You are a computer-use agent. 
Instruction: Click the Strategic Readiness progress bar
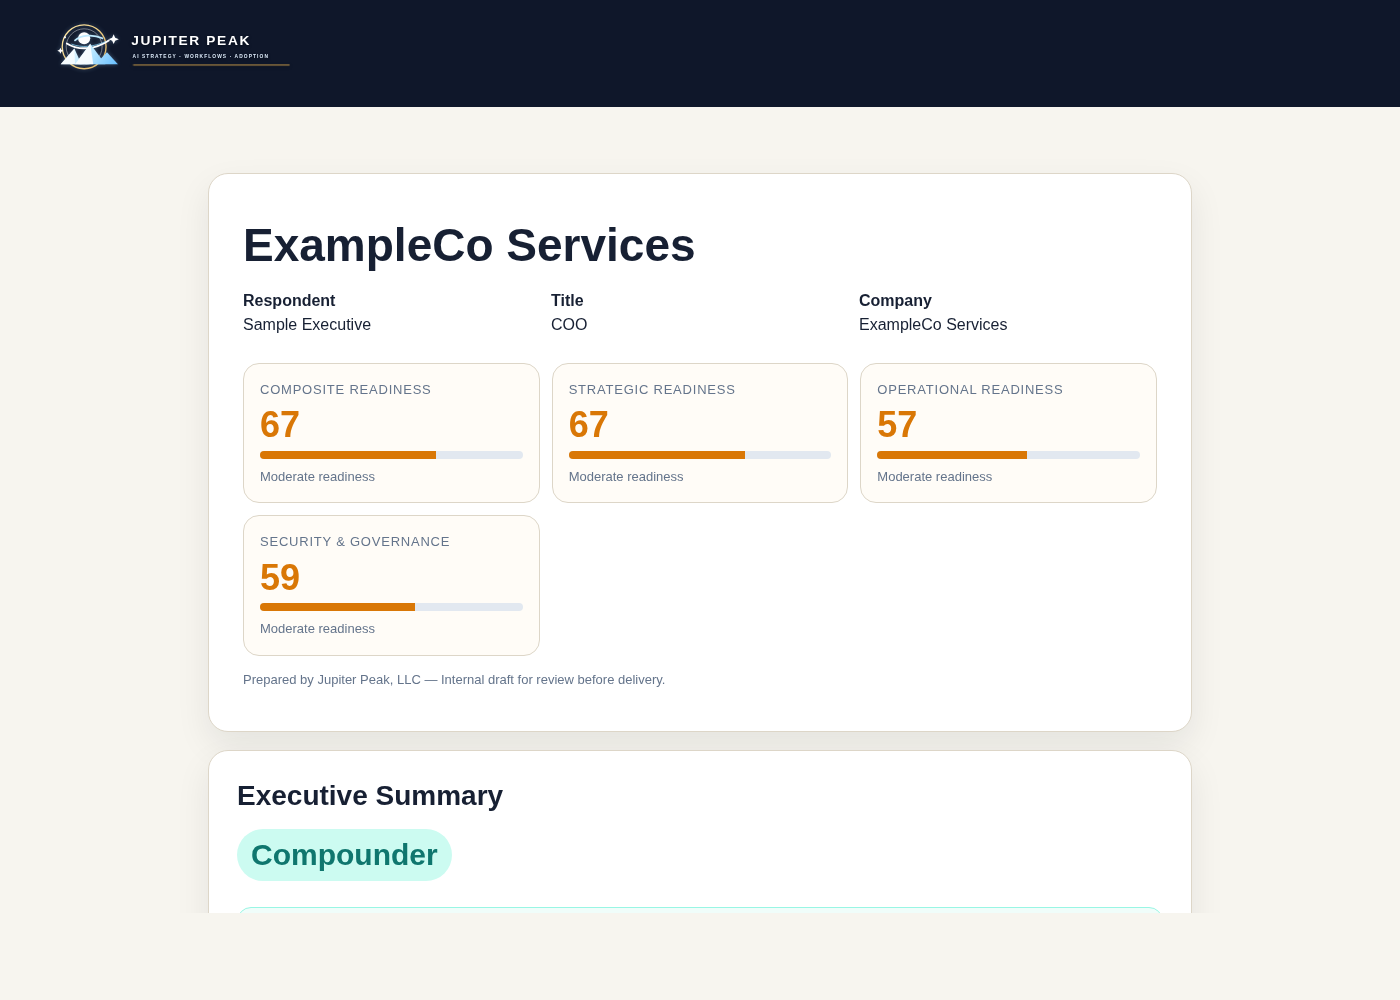pyautogui.click(x=700, y=455)
